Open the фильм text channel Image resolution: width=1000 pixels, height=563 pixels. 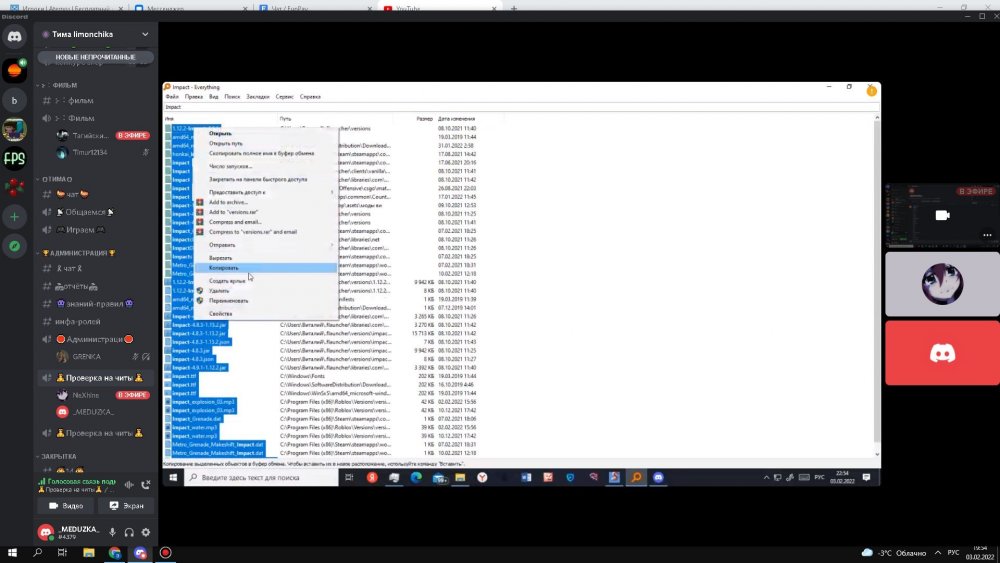pos(96,100)
